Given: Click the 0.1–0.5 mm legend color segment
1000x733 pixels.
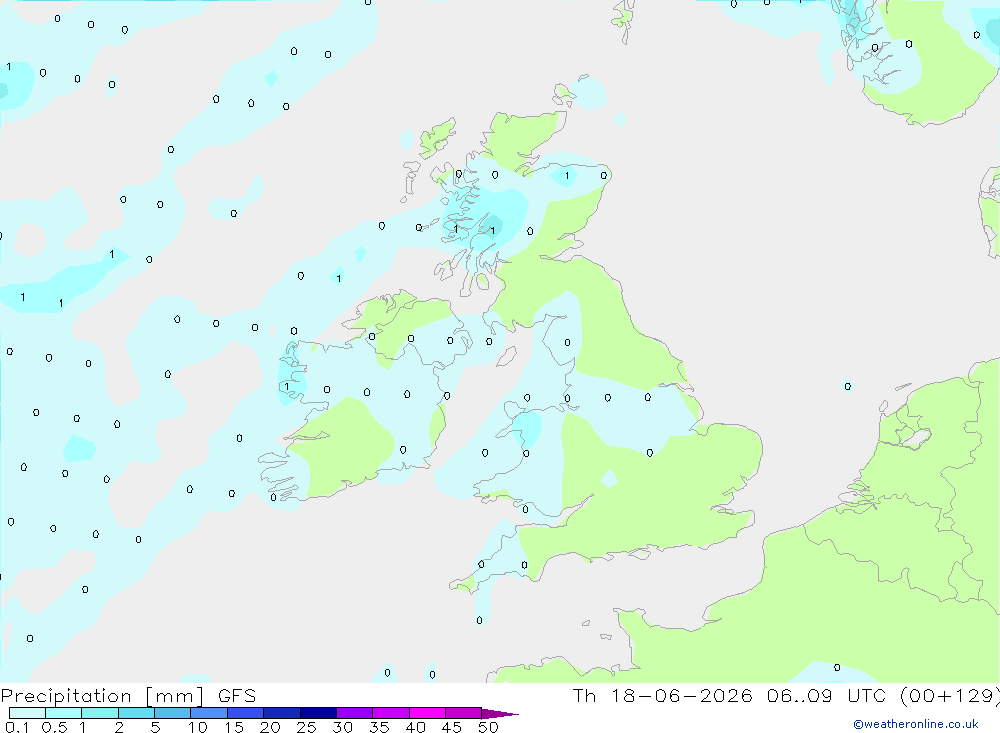Looking at the screenshot, I should point(27,713).
